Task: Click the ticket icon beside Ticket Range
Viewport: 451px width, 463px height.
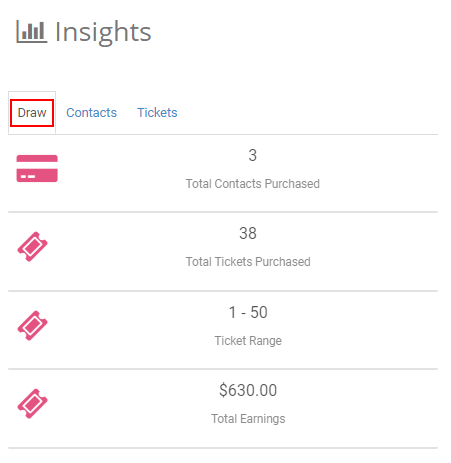Action: 32,326
